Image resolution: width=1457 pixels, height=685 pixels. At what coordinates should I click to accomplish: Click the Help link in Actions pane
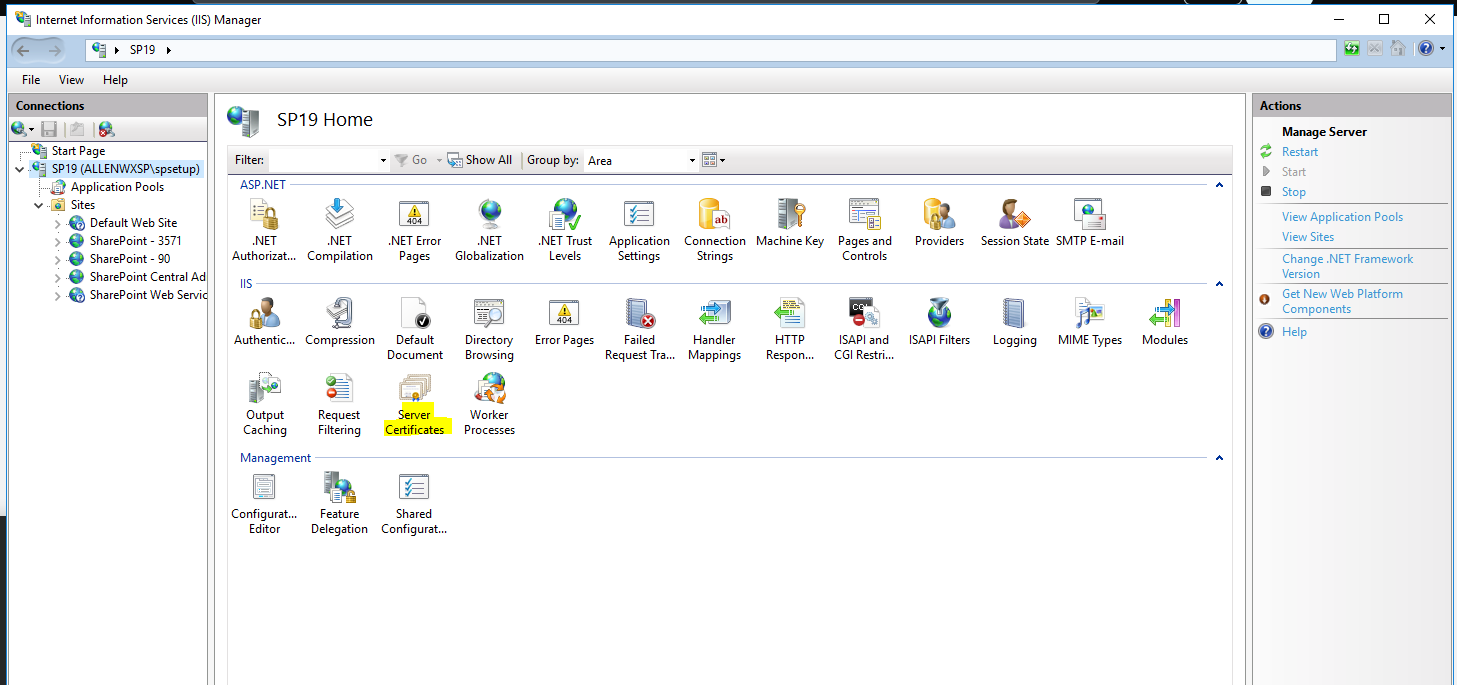pyautogui.click(x=1294, y=332)
